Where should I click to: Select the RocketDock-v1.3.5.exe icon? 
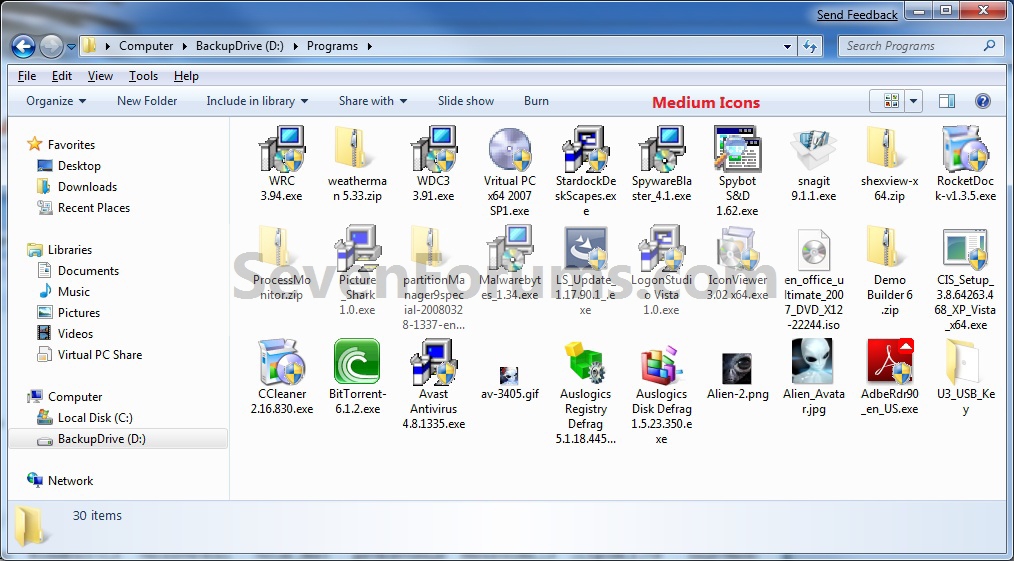coord(965,149)
